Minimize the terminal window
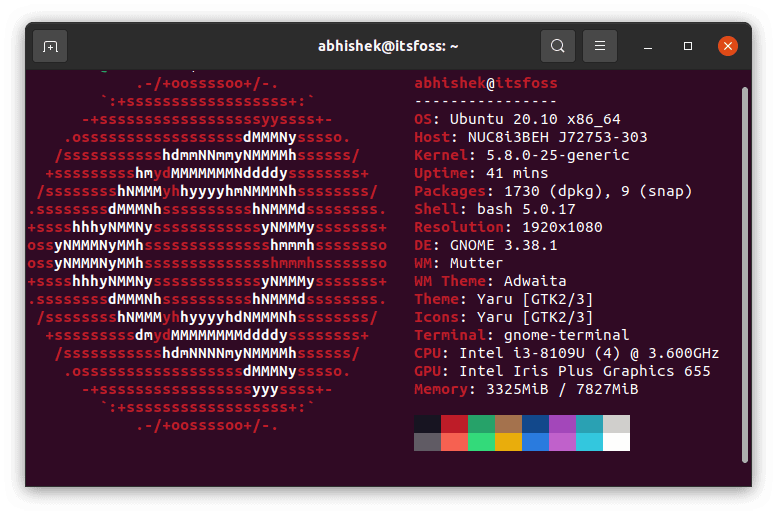This screenshot has height=515, width=777. (x=647, y=47)
